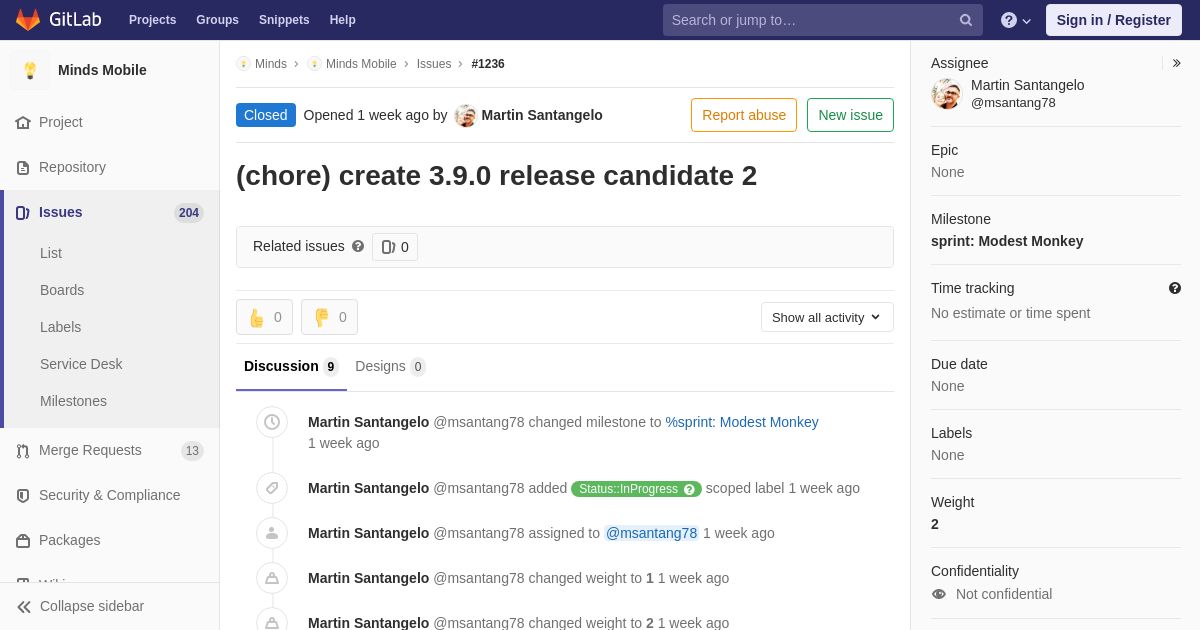Open the Projects menu
Image resolution: width=1200 pixels, height=630 pixels.
[x=152, y=20]
